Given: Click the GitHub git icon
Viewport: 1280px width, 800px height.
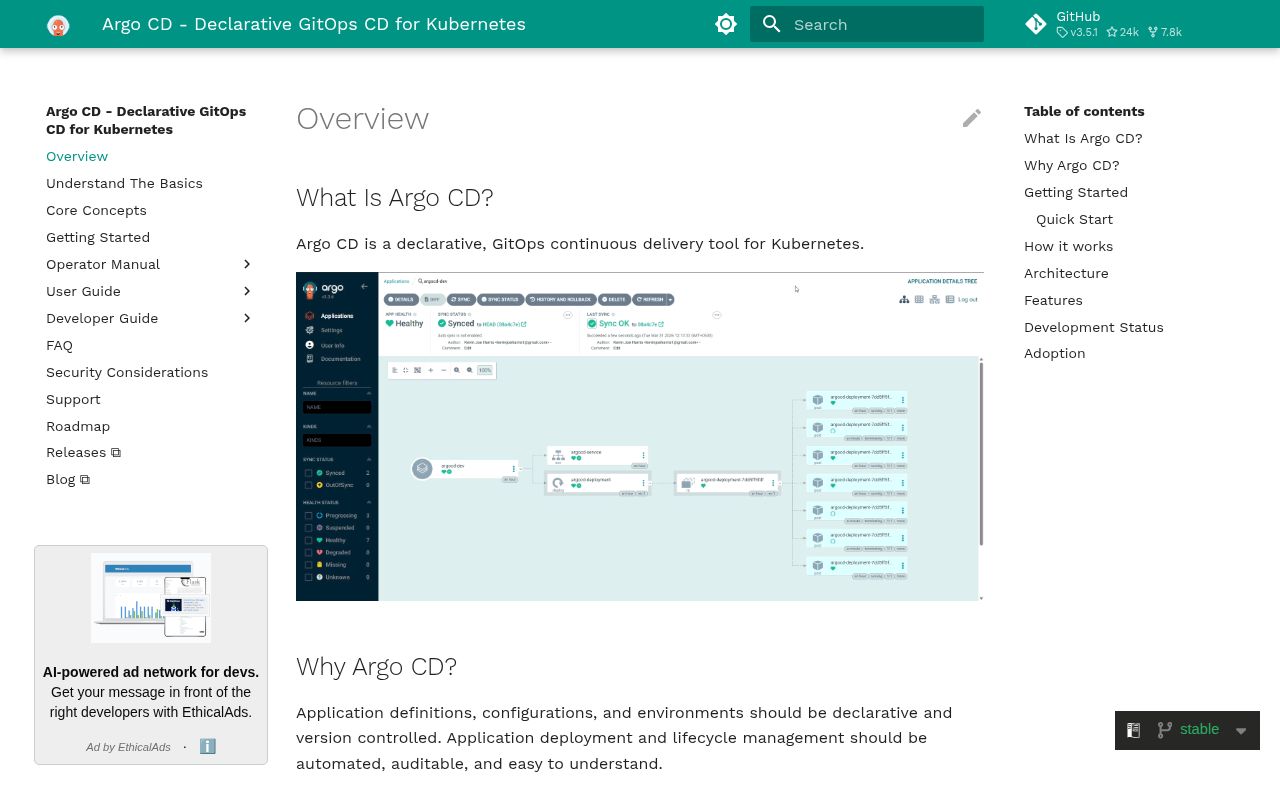Looking at the screenshot, I should click(x=1036, y=24).
